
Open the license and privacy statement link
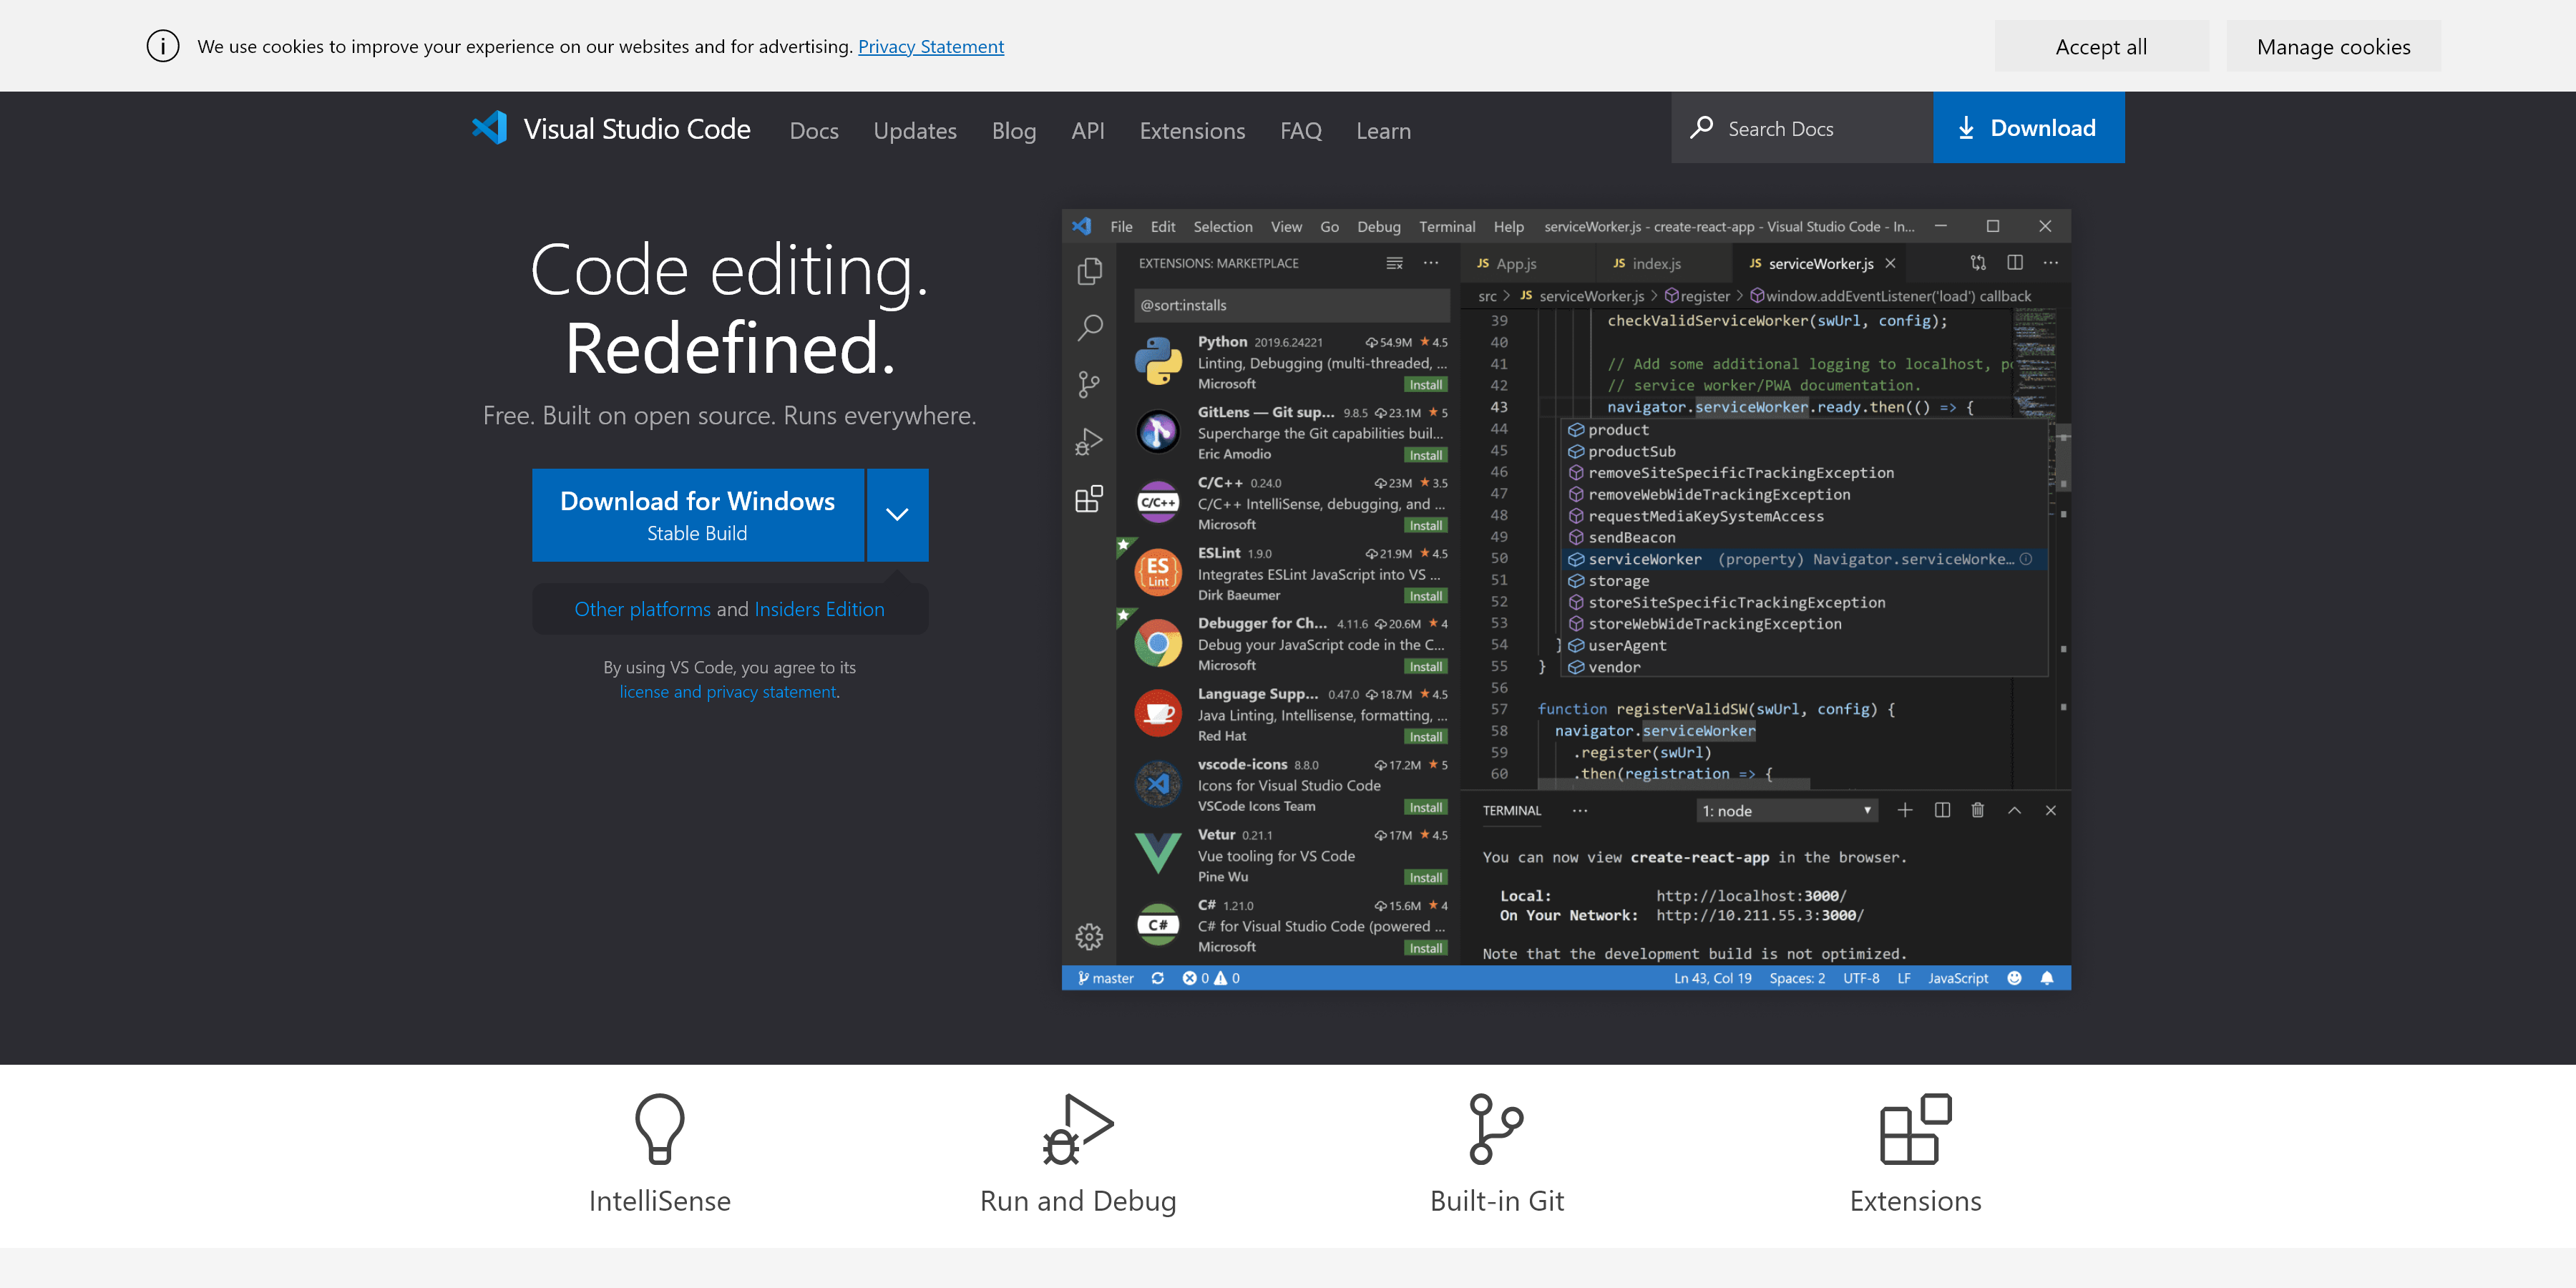pyautogui.click(x=727, y=691)
